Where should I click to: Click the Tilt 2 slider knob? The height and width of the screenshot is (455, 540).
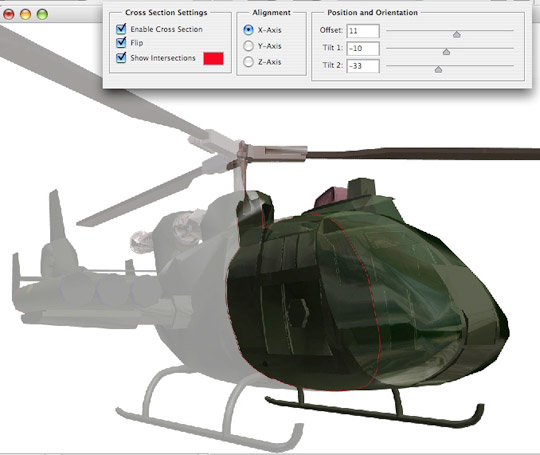point(438,69)
